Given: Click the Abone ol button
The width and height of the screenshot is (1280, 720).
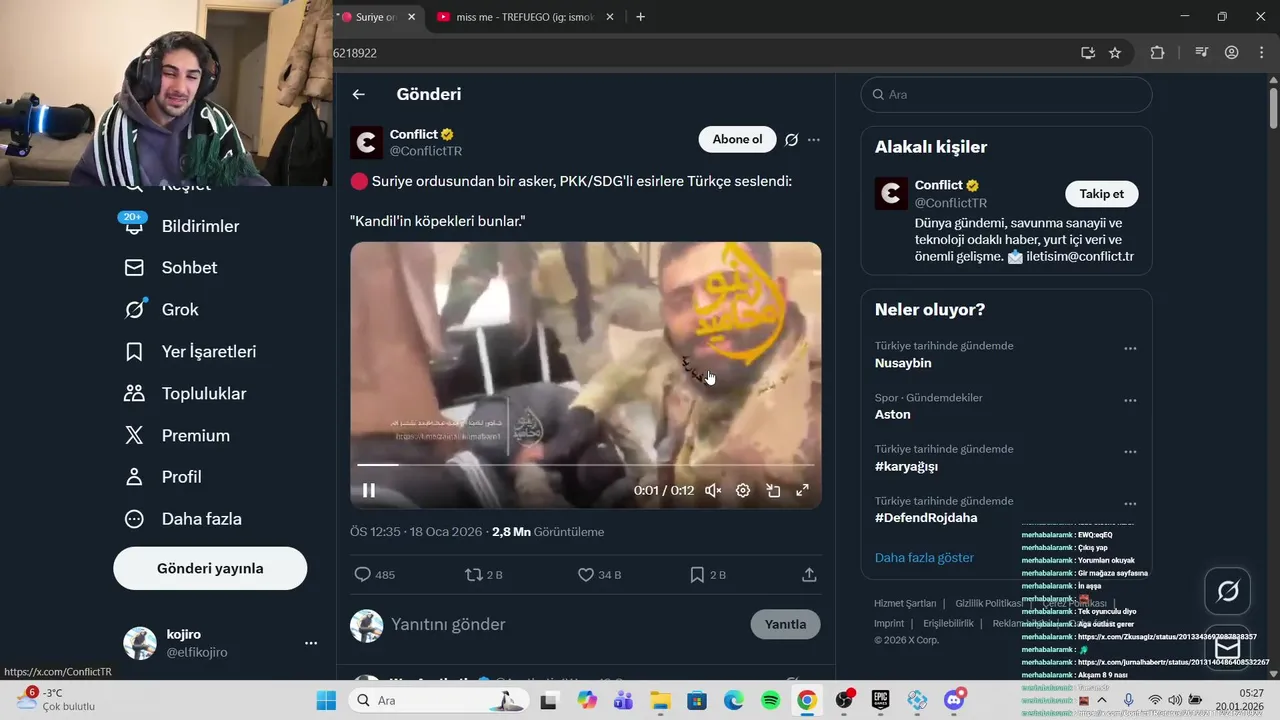Looking at the screenshot, I should [737, 139].
